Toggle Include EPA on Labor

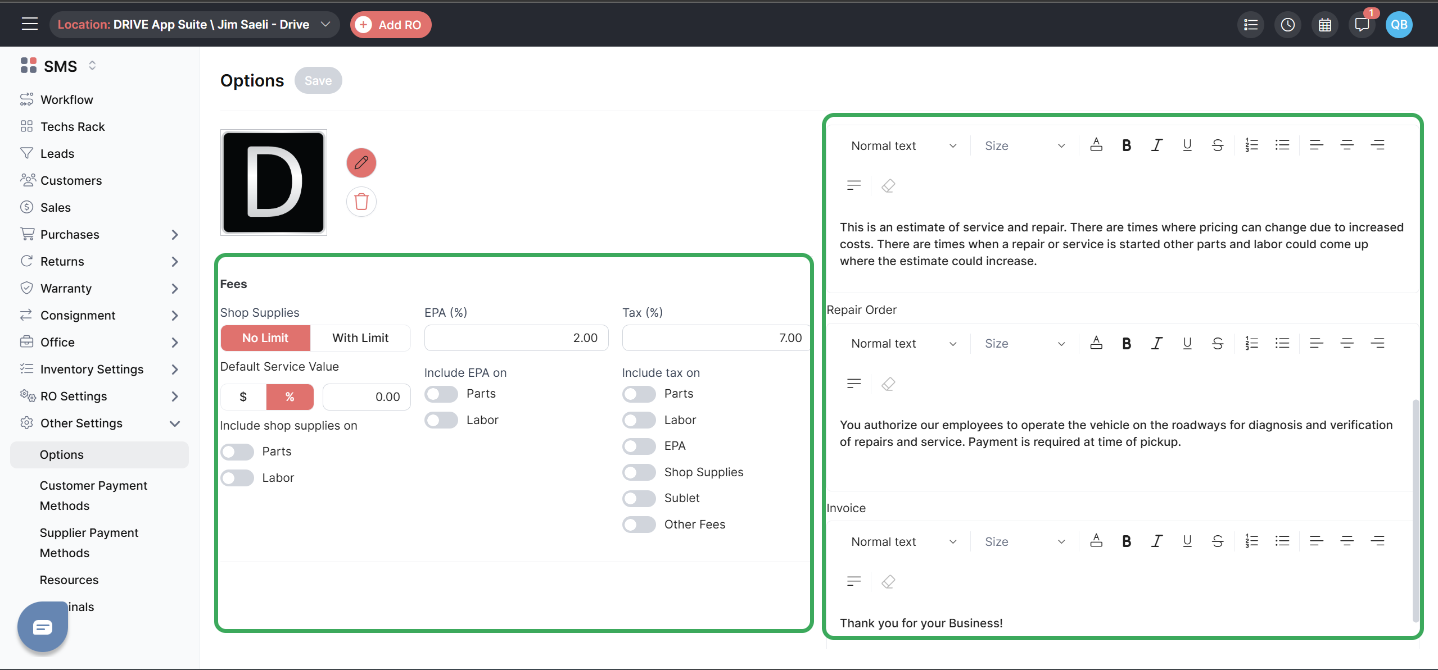(441, 420)
